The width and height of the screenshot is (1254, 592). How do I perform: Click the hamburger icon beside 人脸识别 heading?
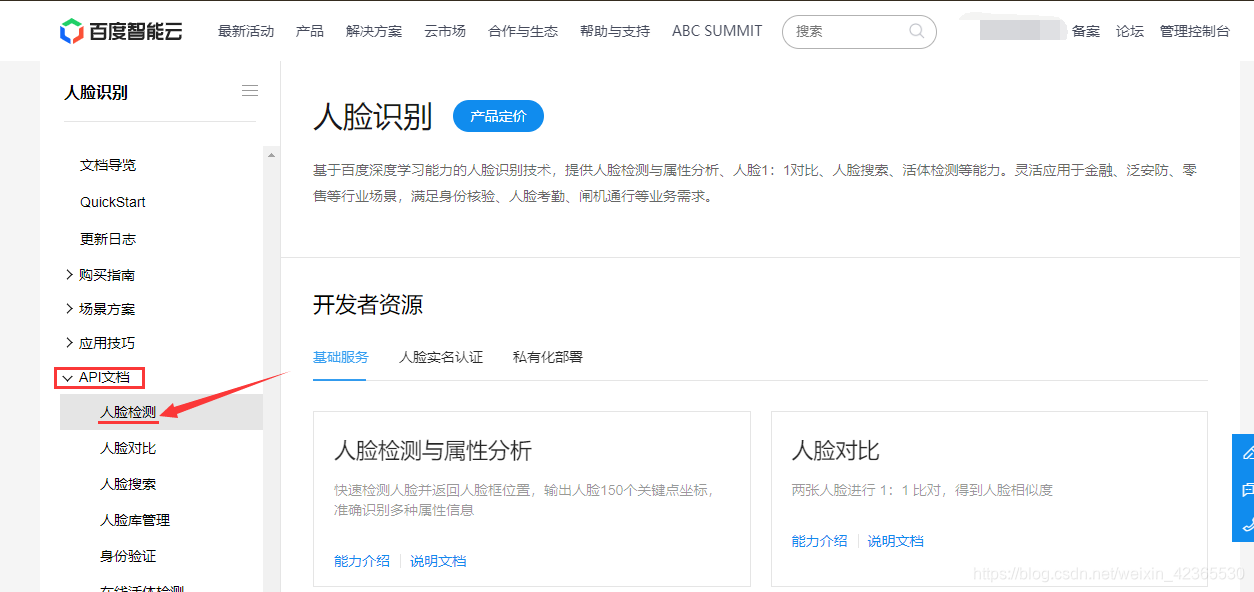point(249,89)
